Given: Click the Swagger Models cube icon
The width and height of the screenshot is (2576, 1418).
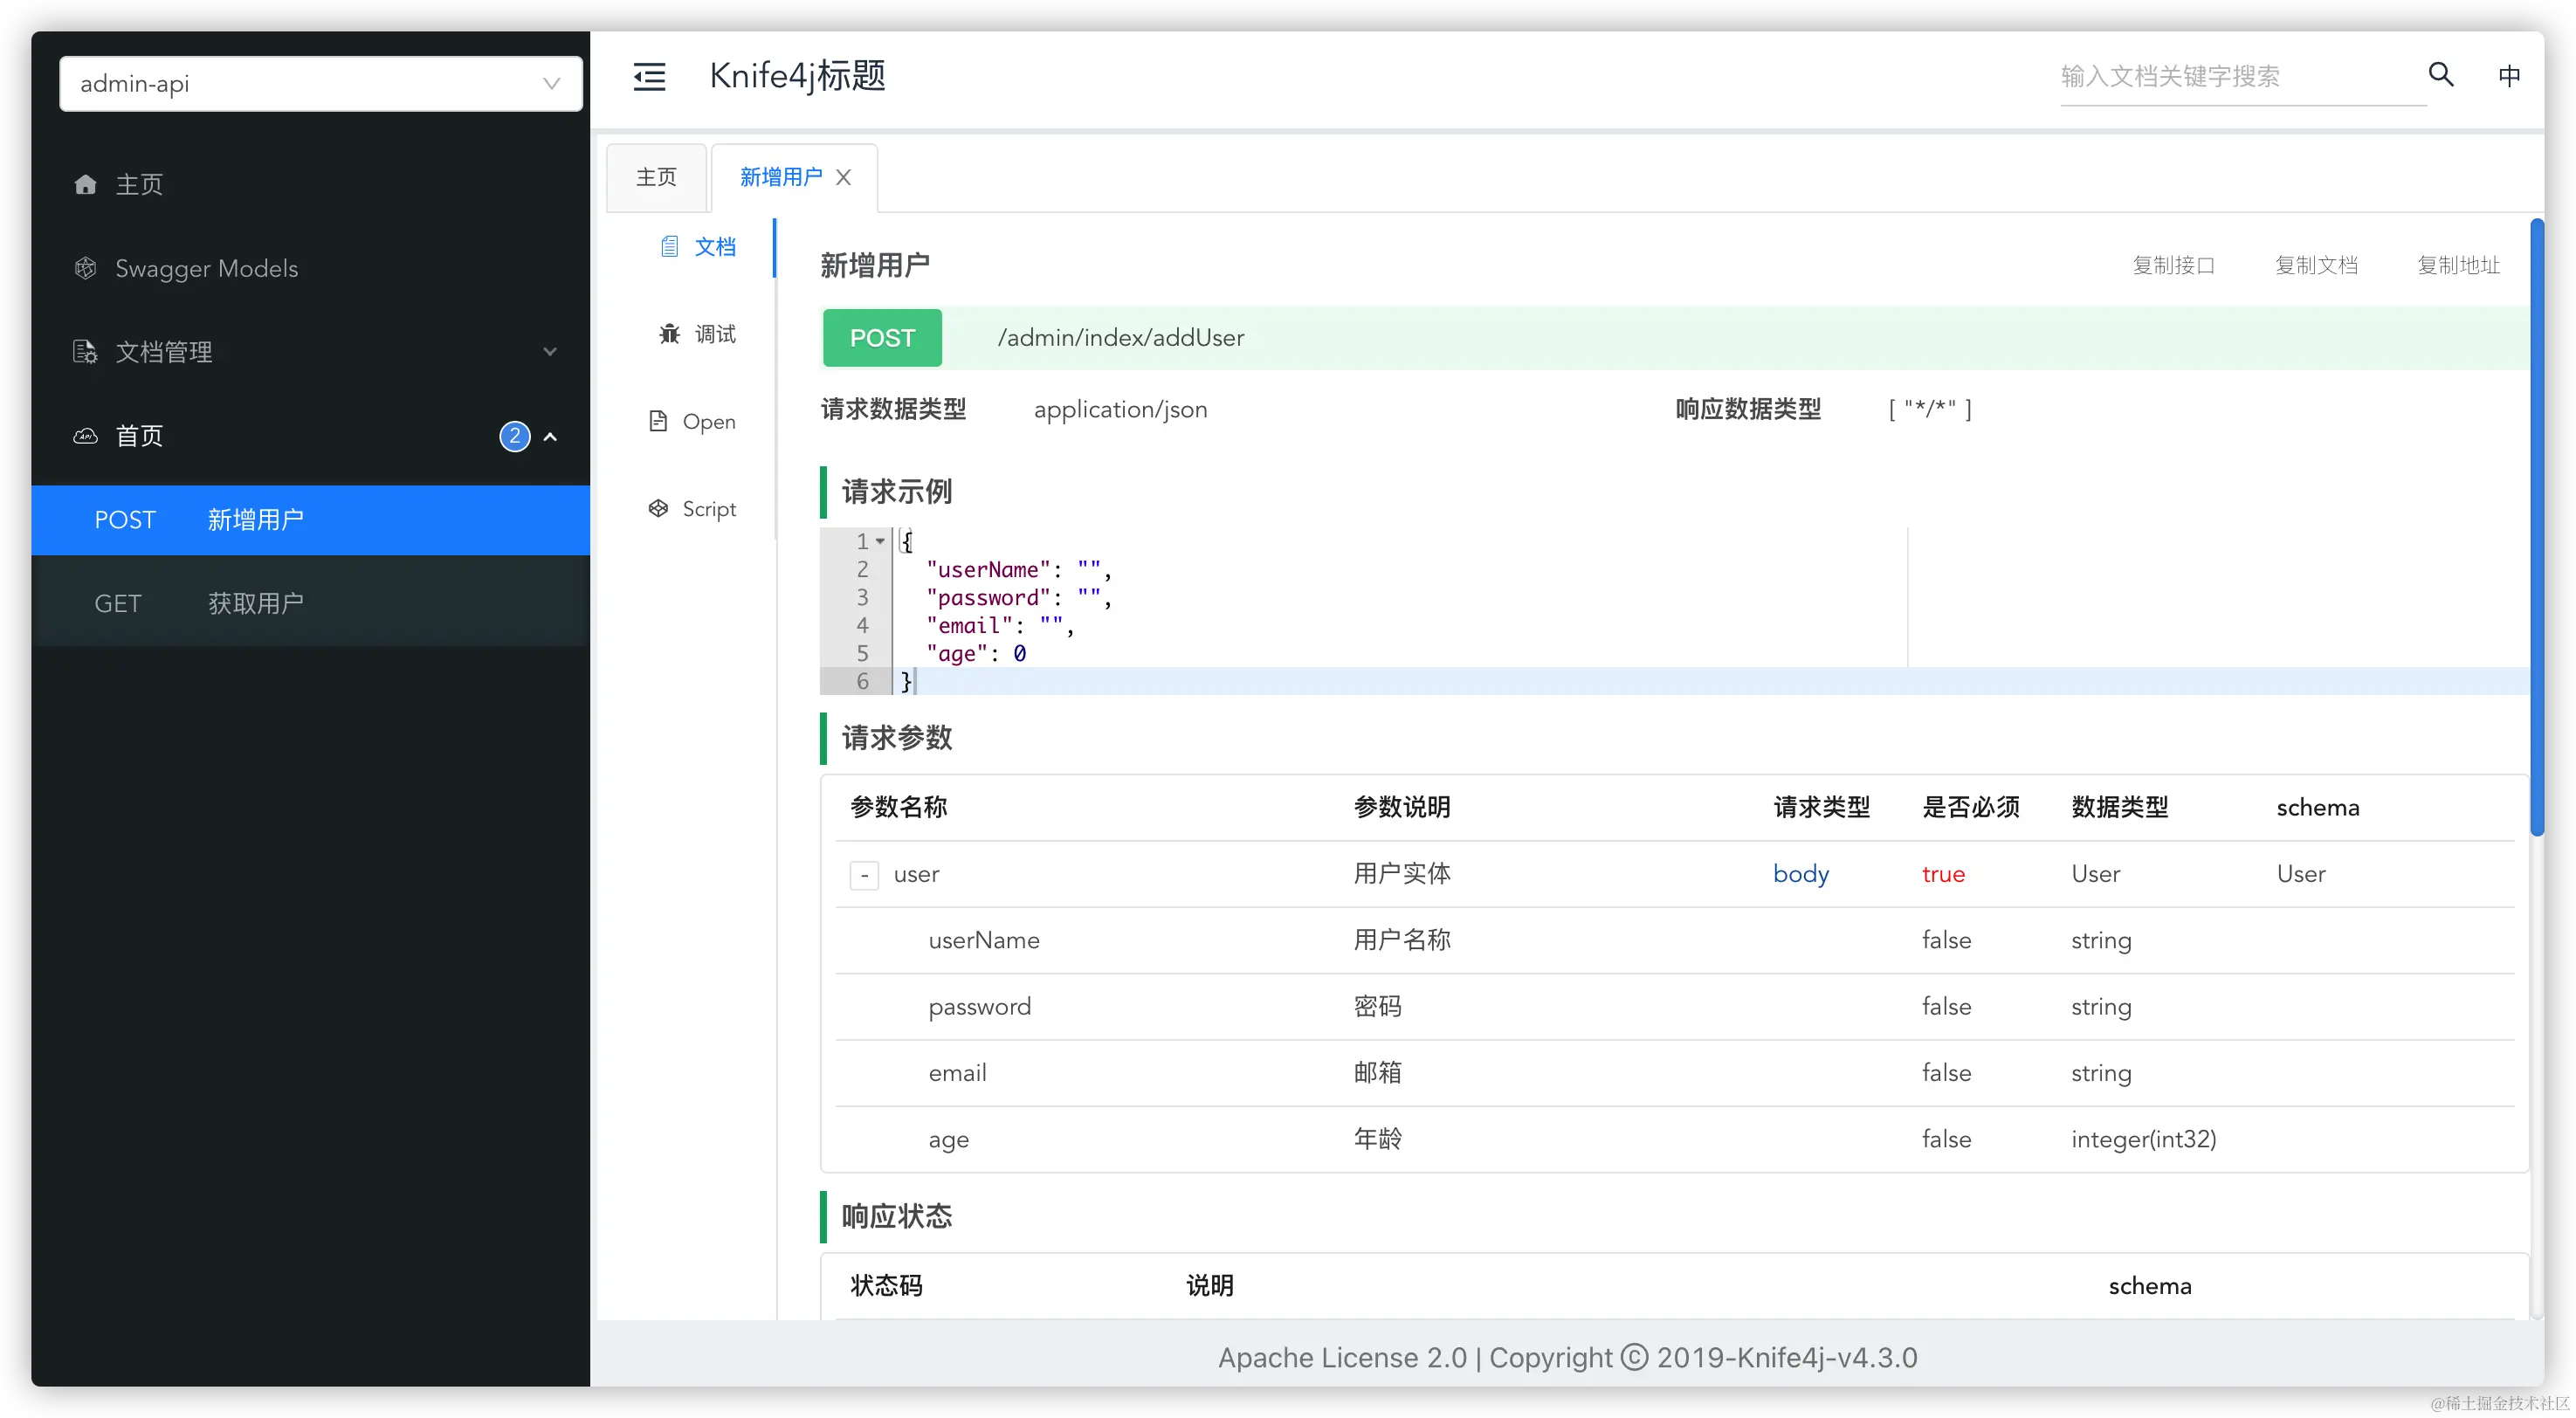Looking at the screenshot, I should point(85,268).
